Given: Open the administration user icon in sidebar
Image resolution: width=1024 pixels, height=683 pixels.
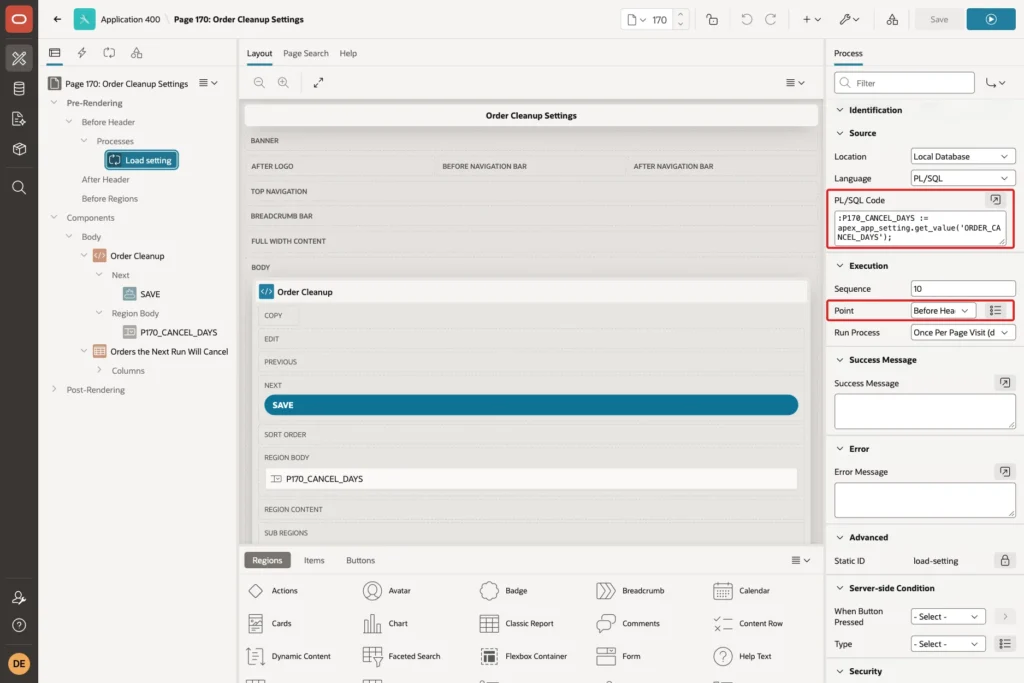Looking at the screenshot, I should (x=19, y=597).
